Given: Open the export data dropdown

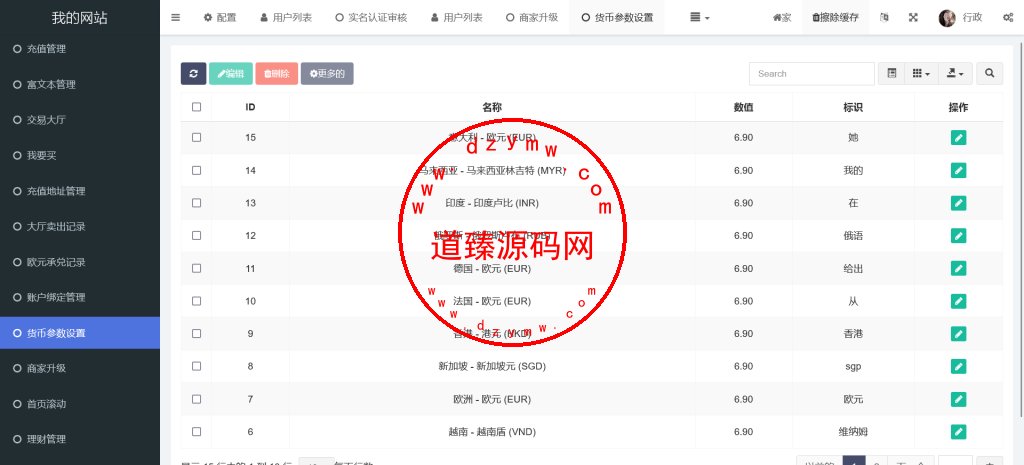Looking at the screenshot, I should [955, 74].
